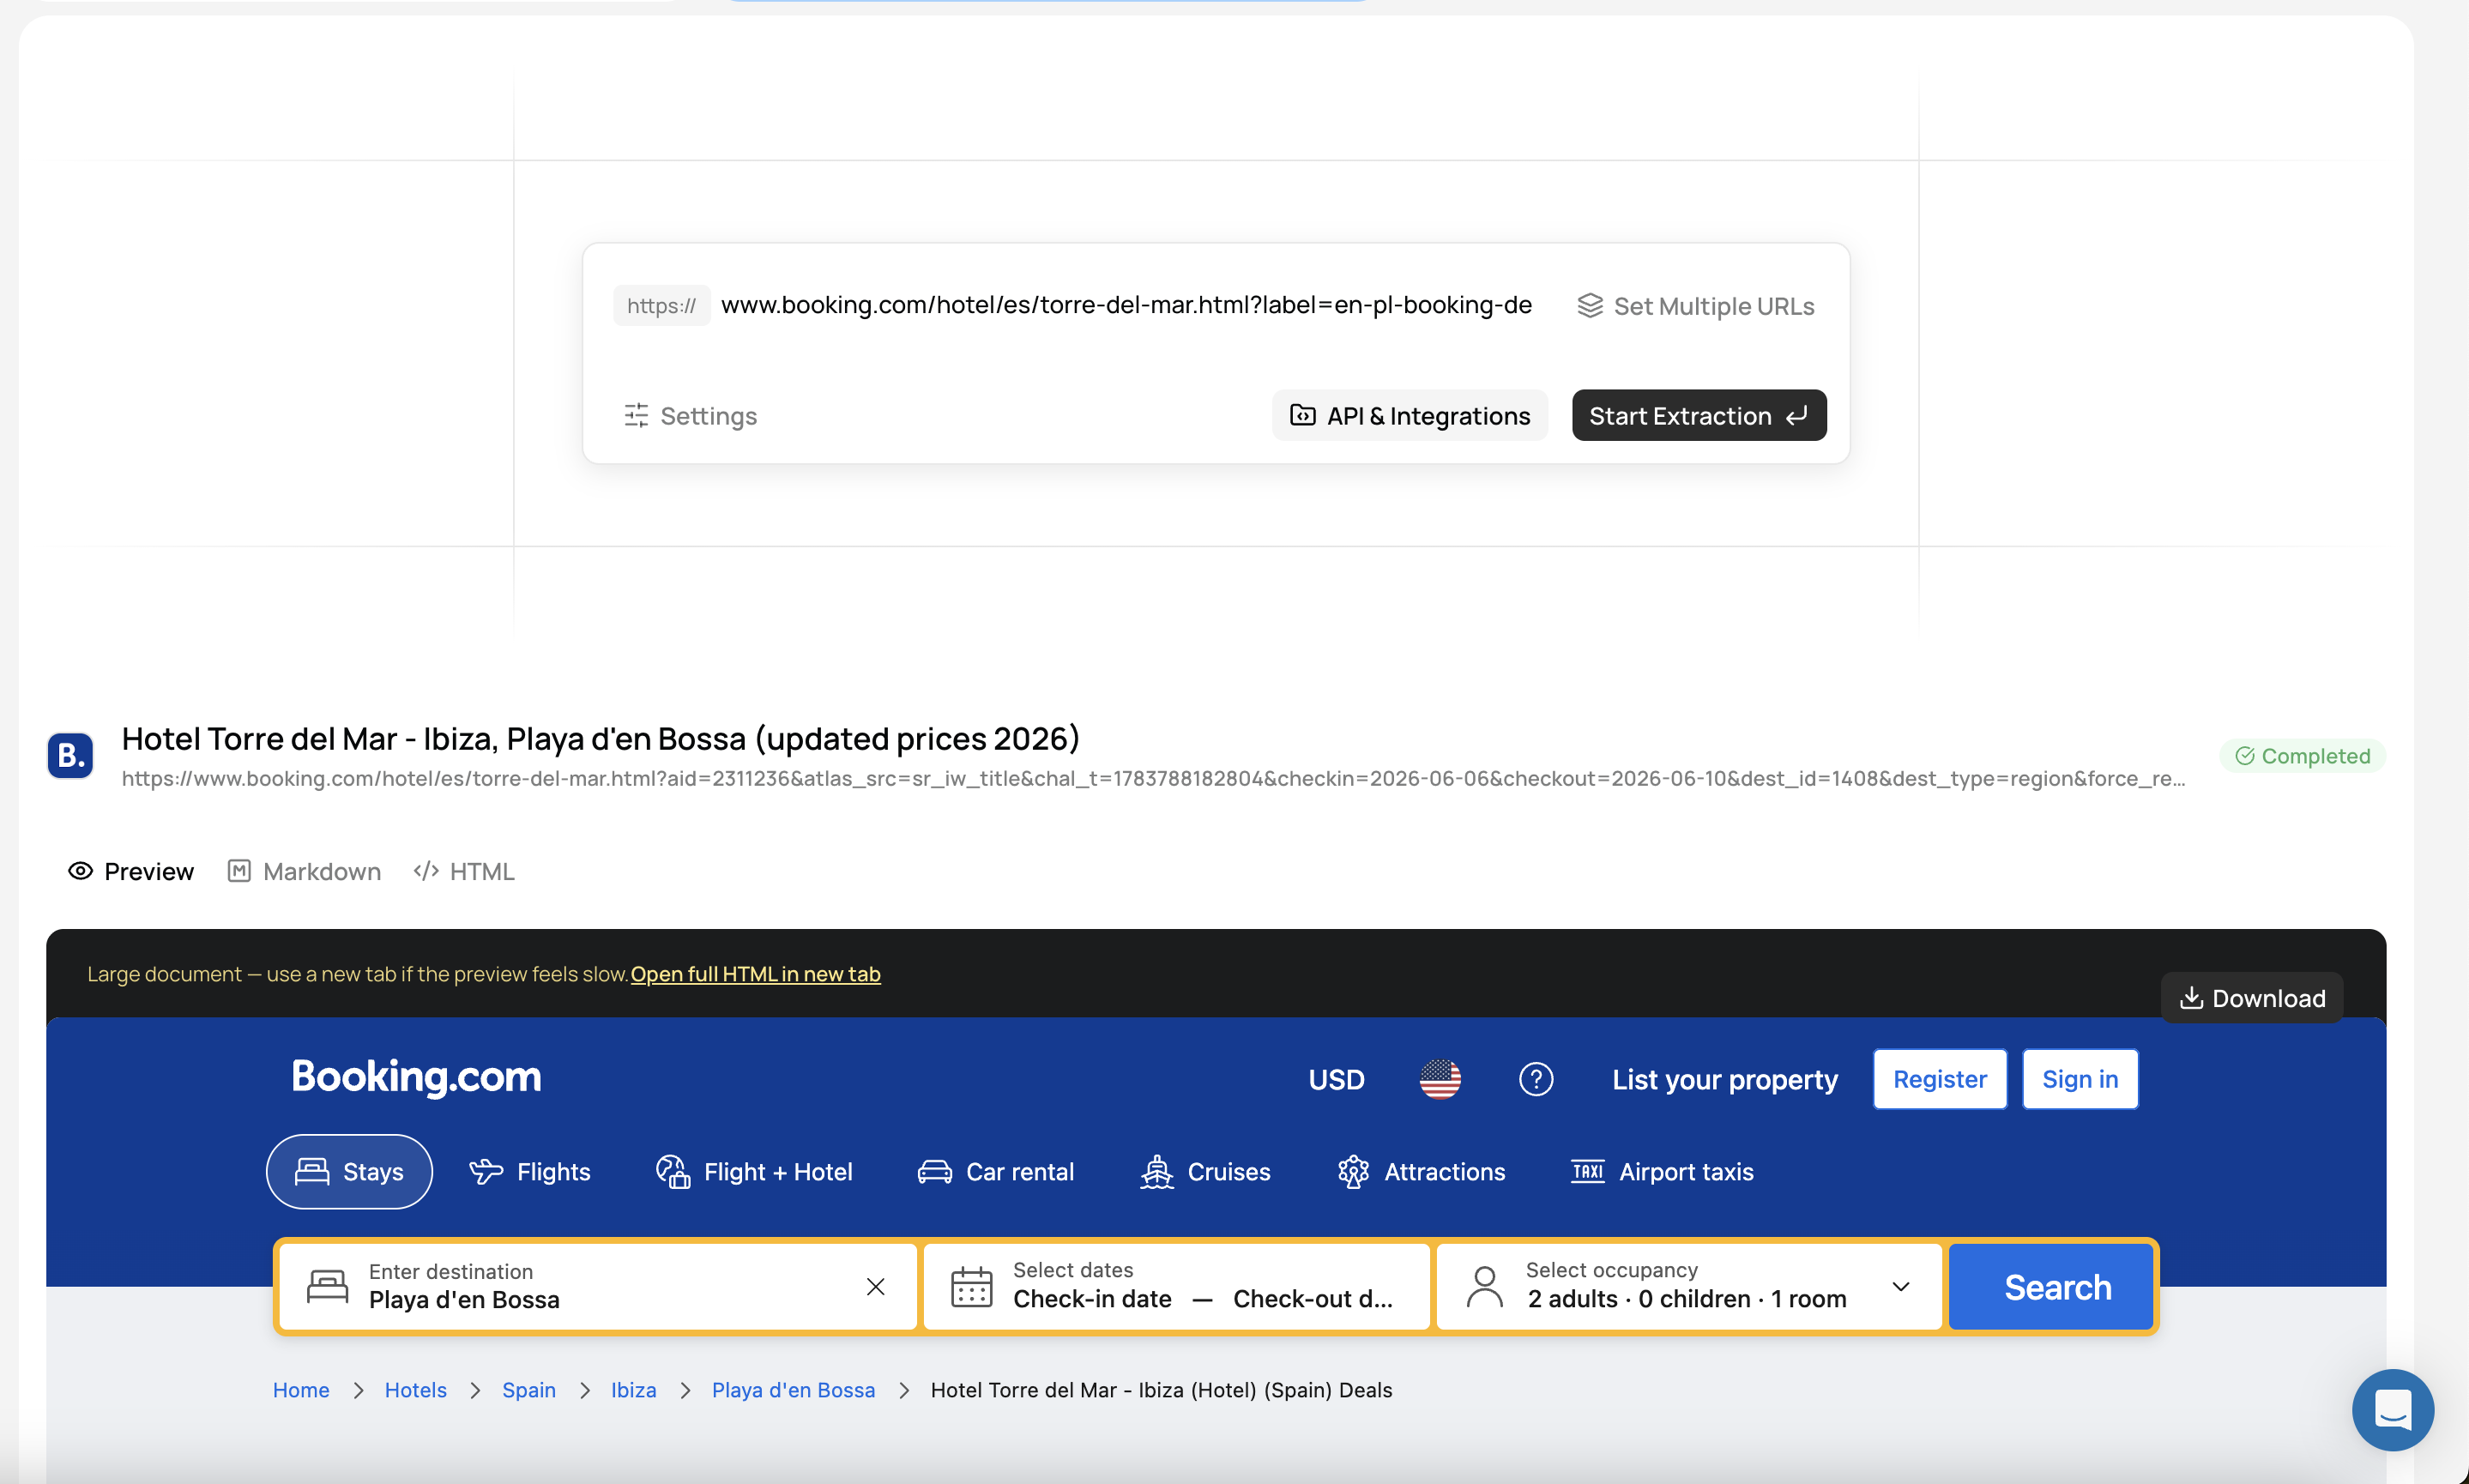Open the help question mark icon
The height and width of the screenshot is (1484, 2469).
(x=1536, y=1079)
